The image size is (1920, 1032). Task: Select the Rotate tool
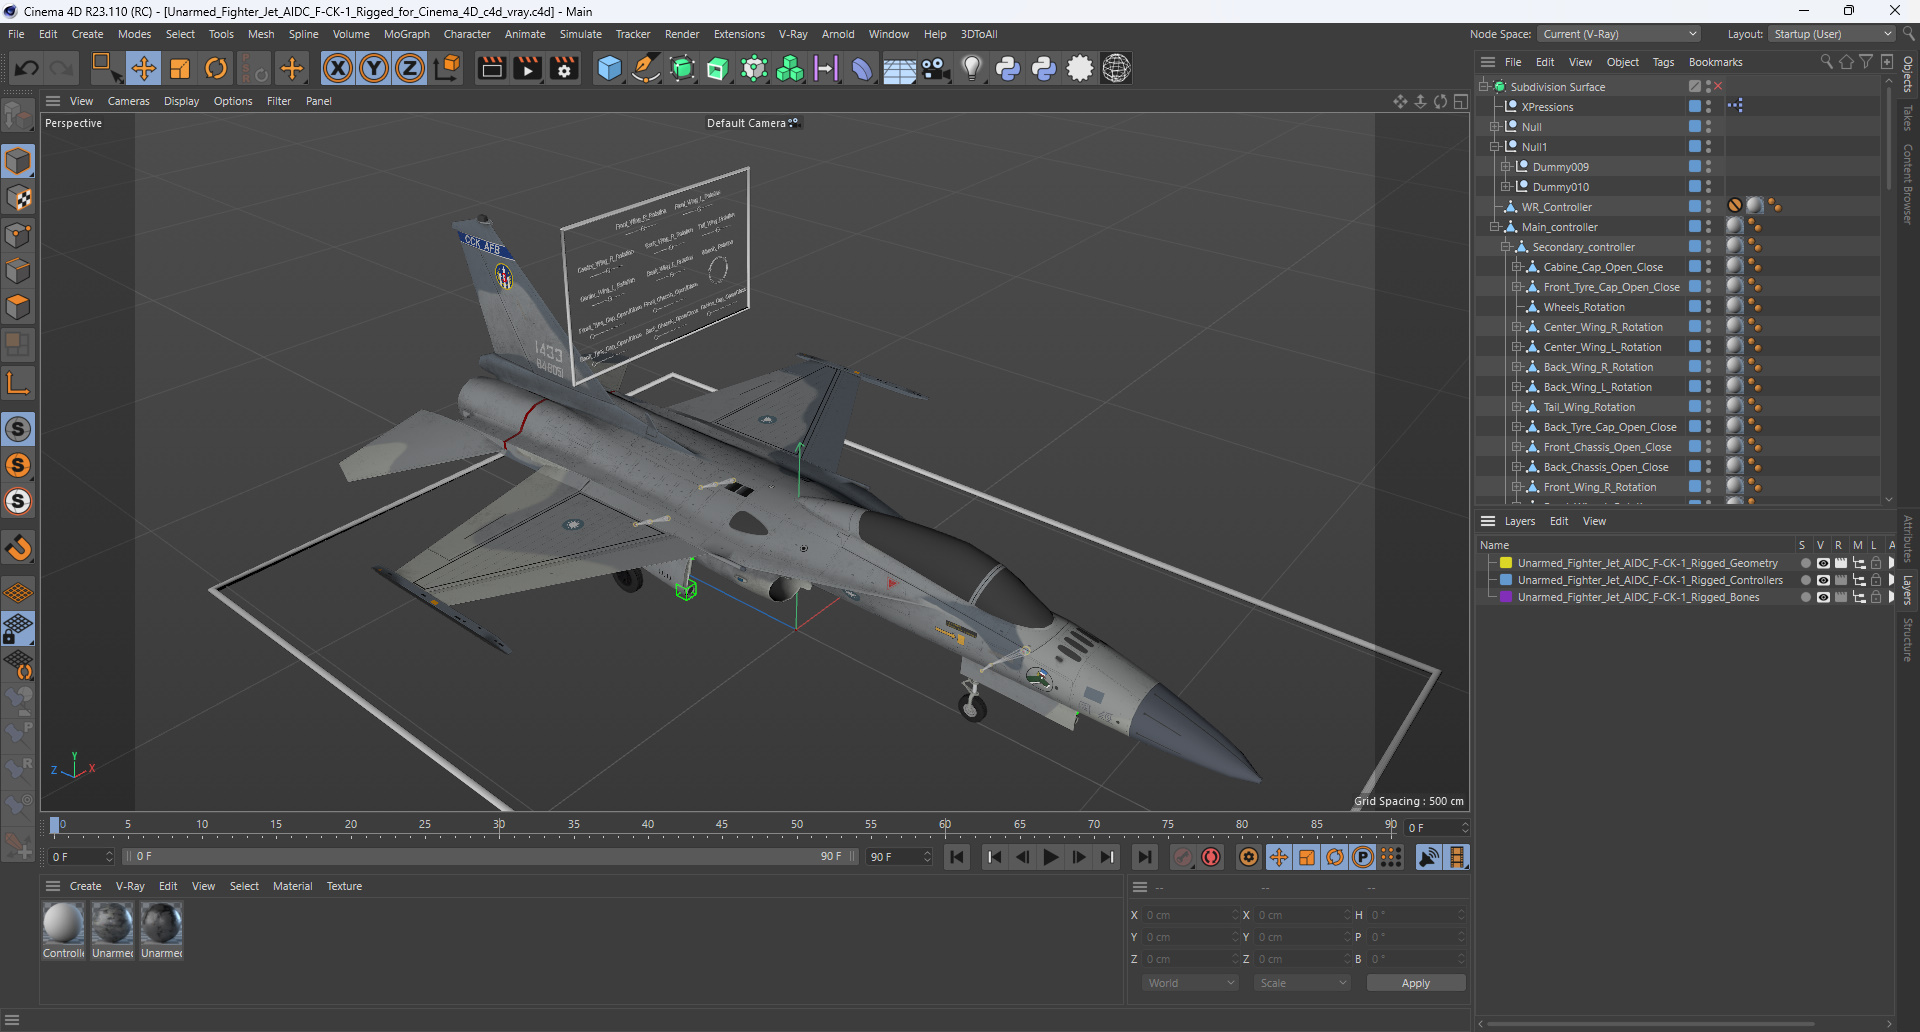pos(216,68)
